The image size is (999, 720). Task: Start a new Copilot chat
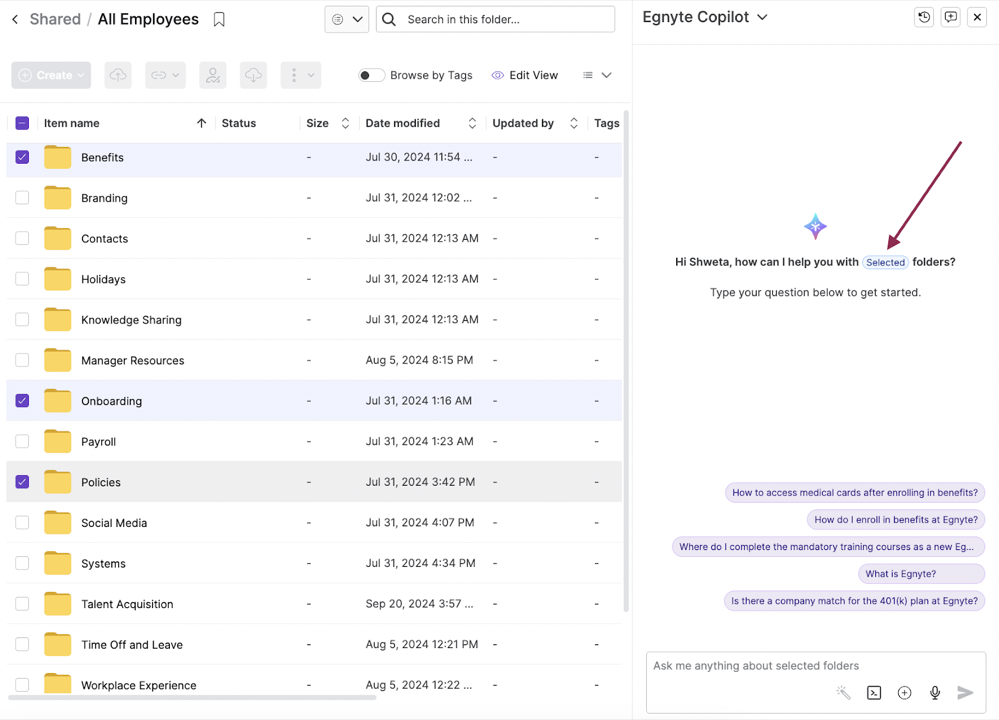coord(951,17)
